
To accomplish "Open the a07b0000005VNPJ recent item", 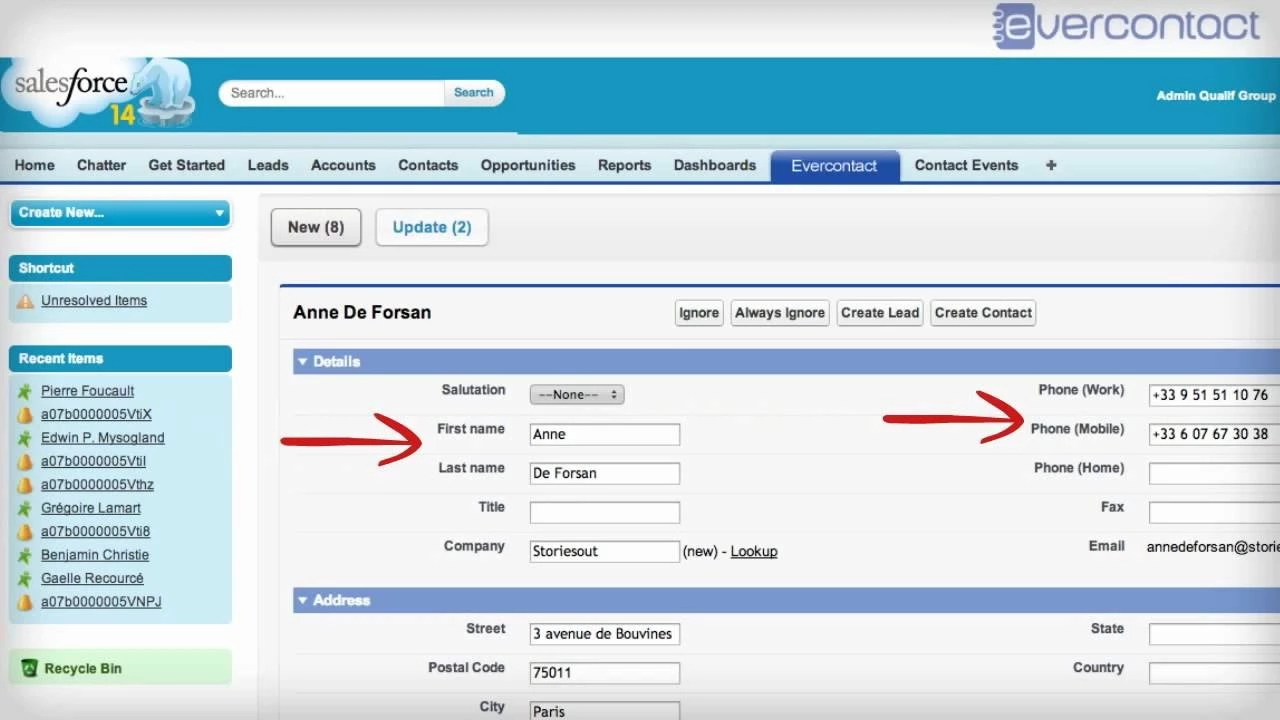I will pyautogui.click(x=101, y=602).
